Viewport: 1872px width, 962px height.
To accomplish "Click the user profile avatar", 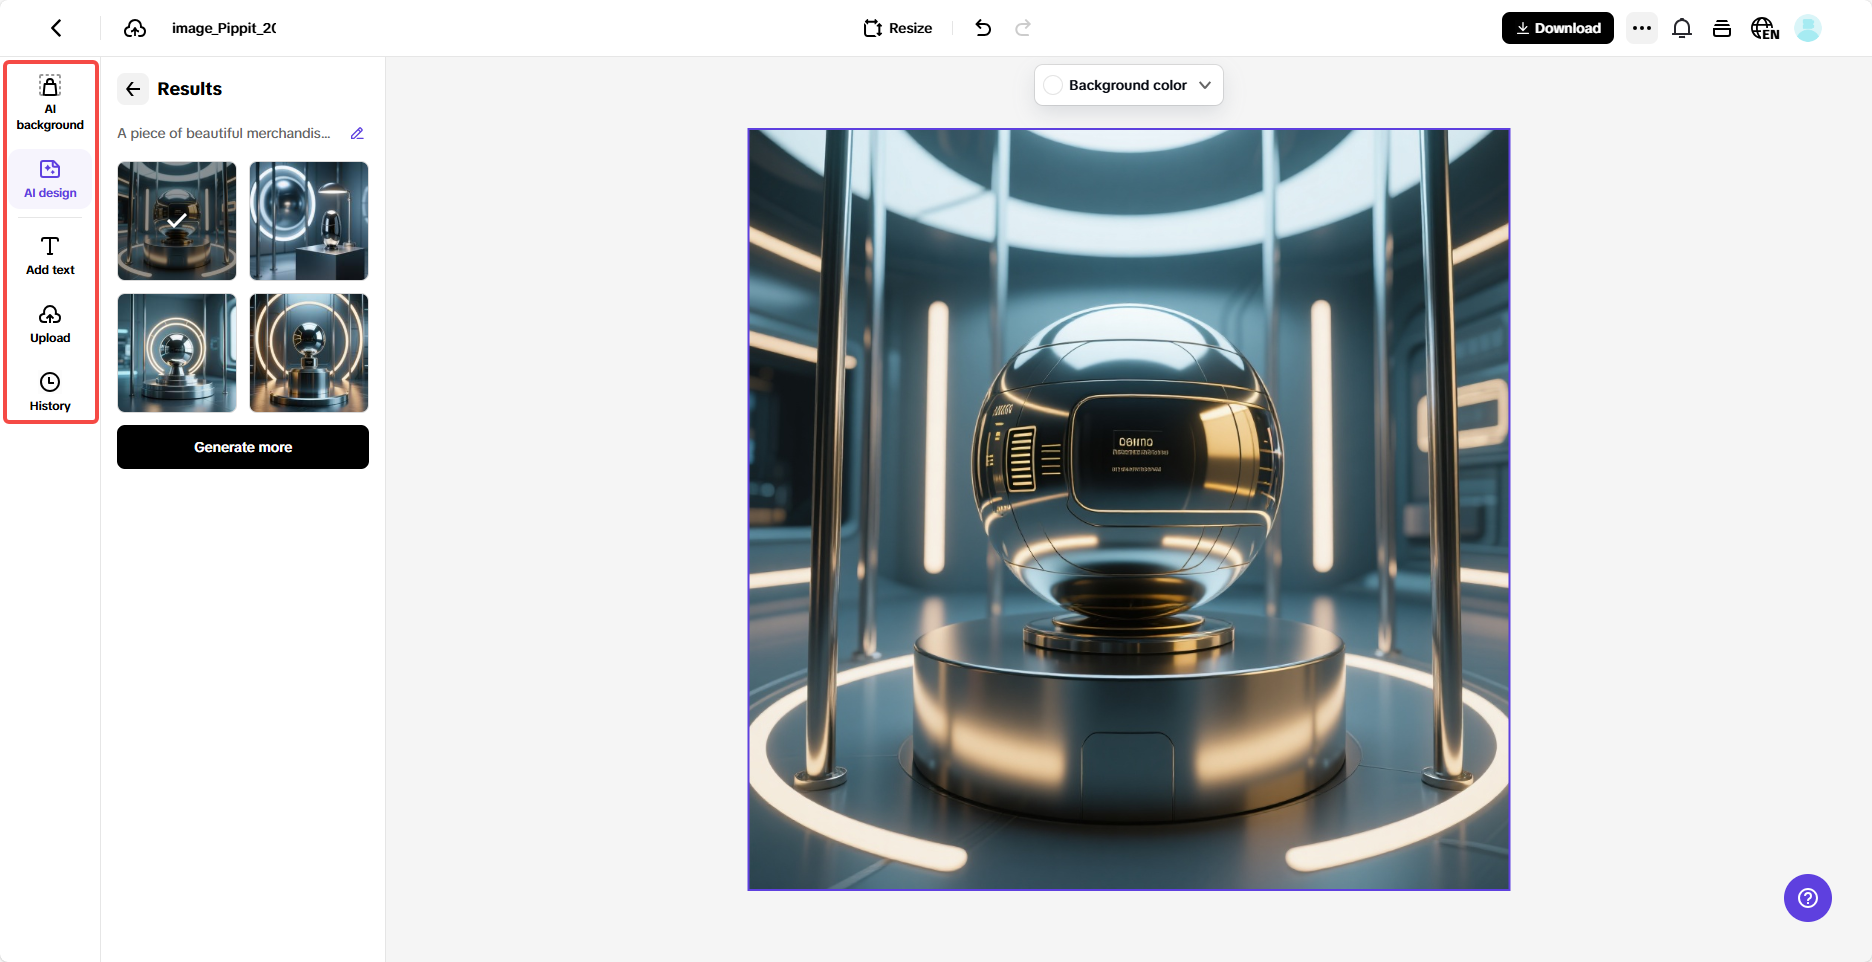I will (1808, 28).
